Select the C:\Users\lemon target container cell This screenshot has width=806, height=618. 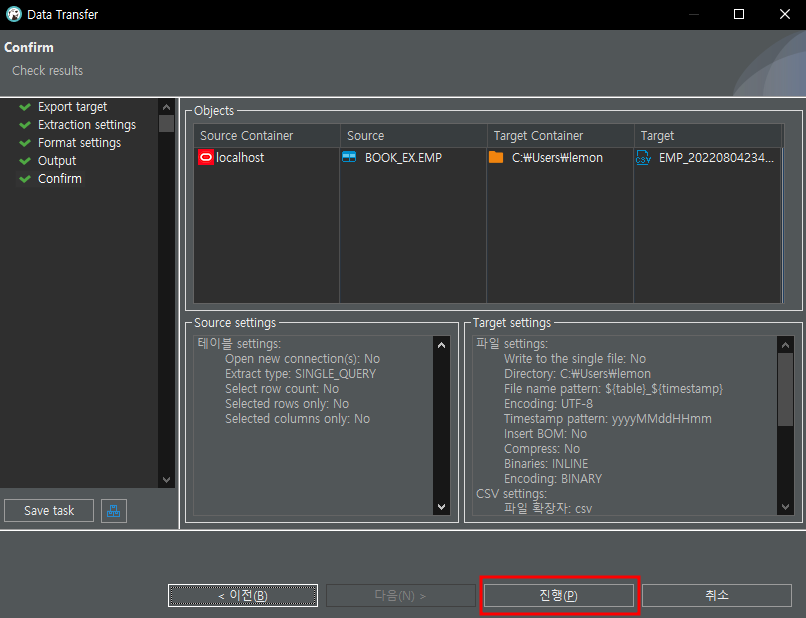560,157
